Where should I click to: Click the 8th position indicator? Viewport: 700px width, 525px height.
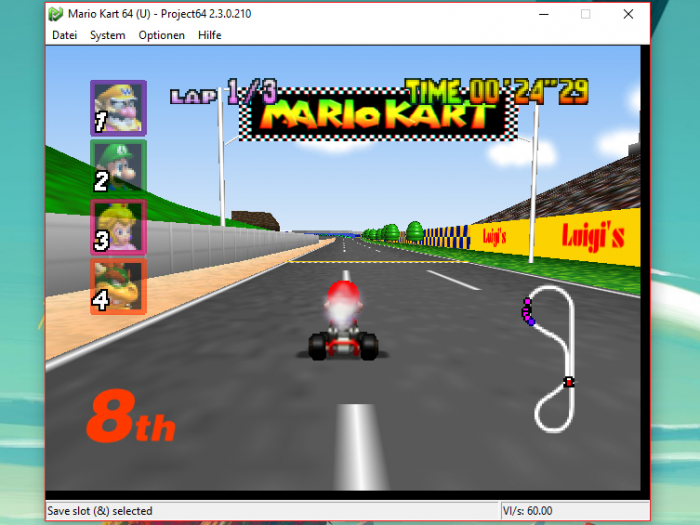[x=130, y=418]
